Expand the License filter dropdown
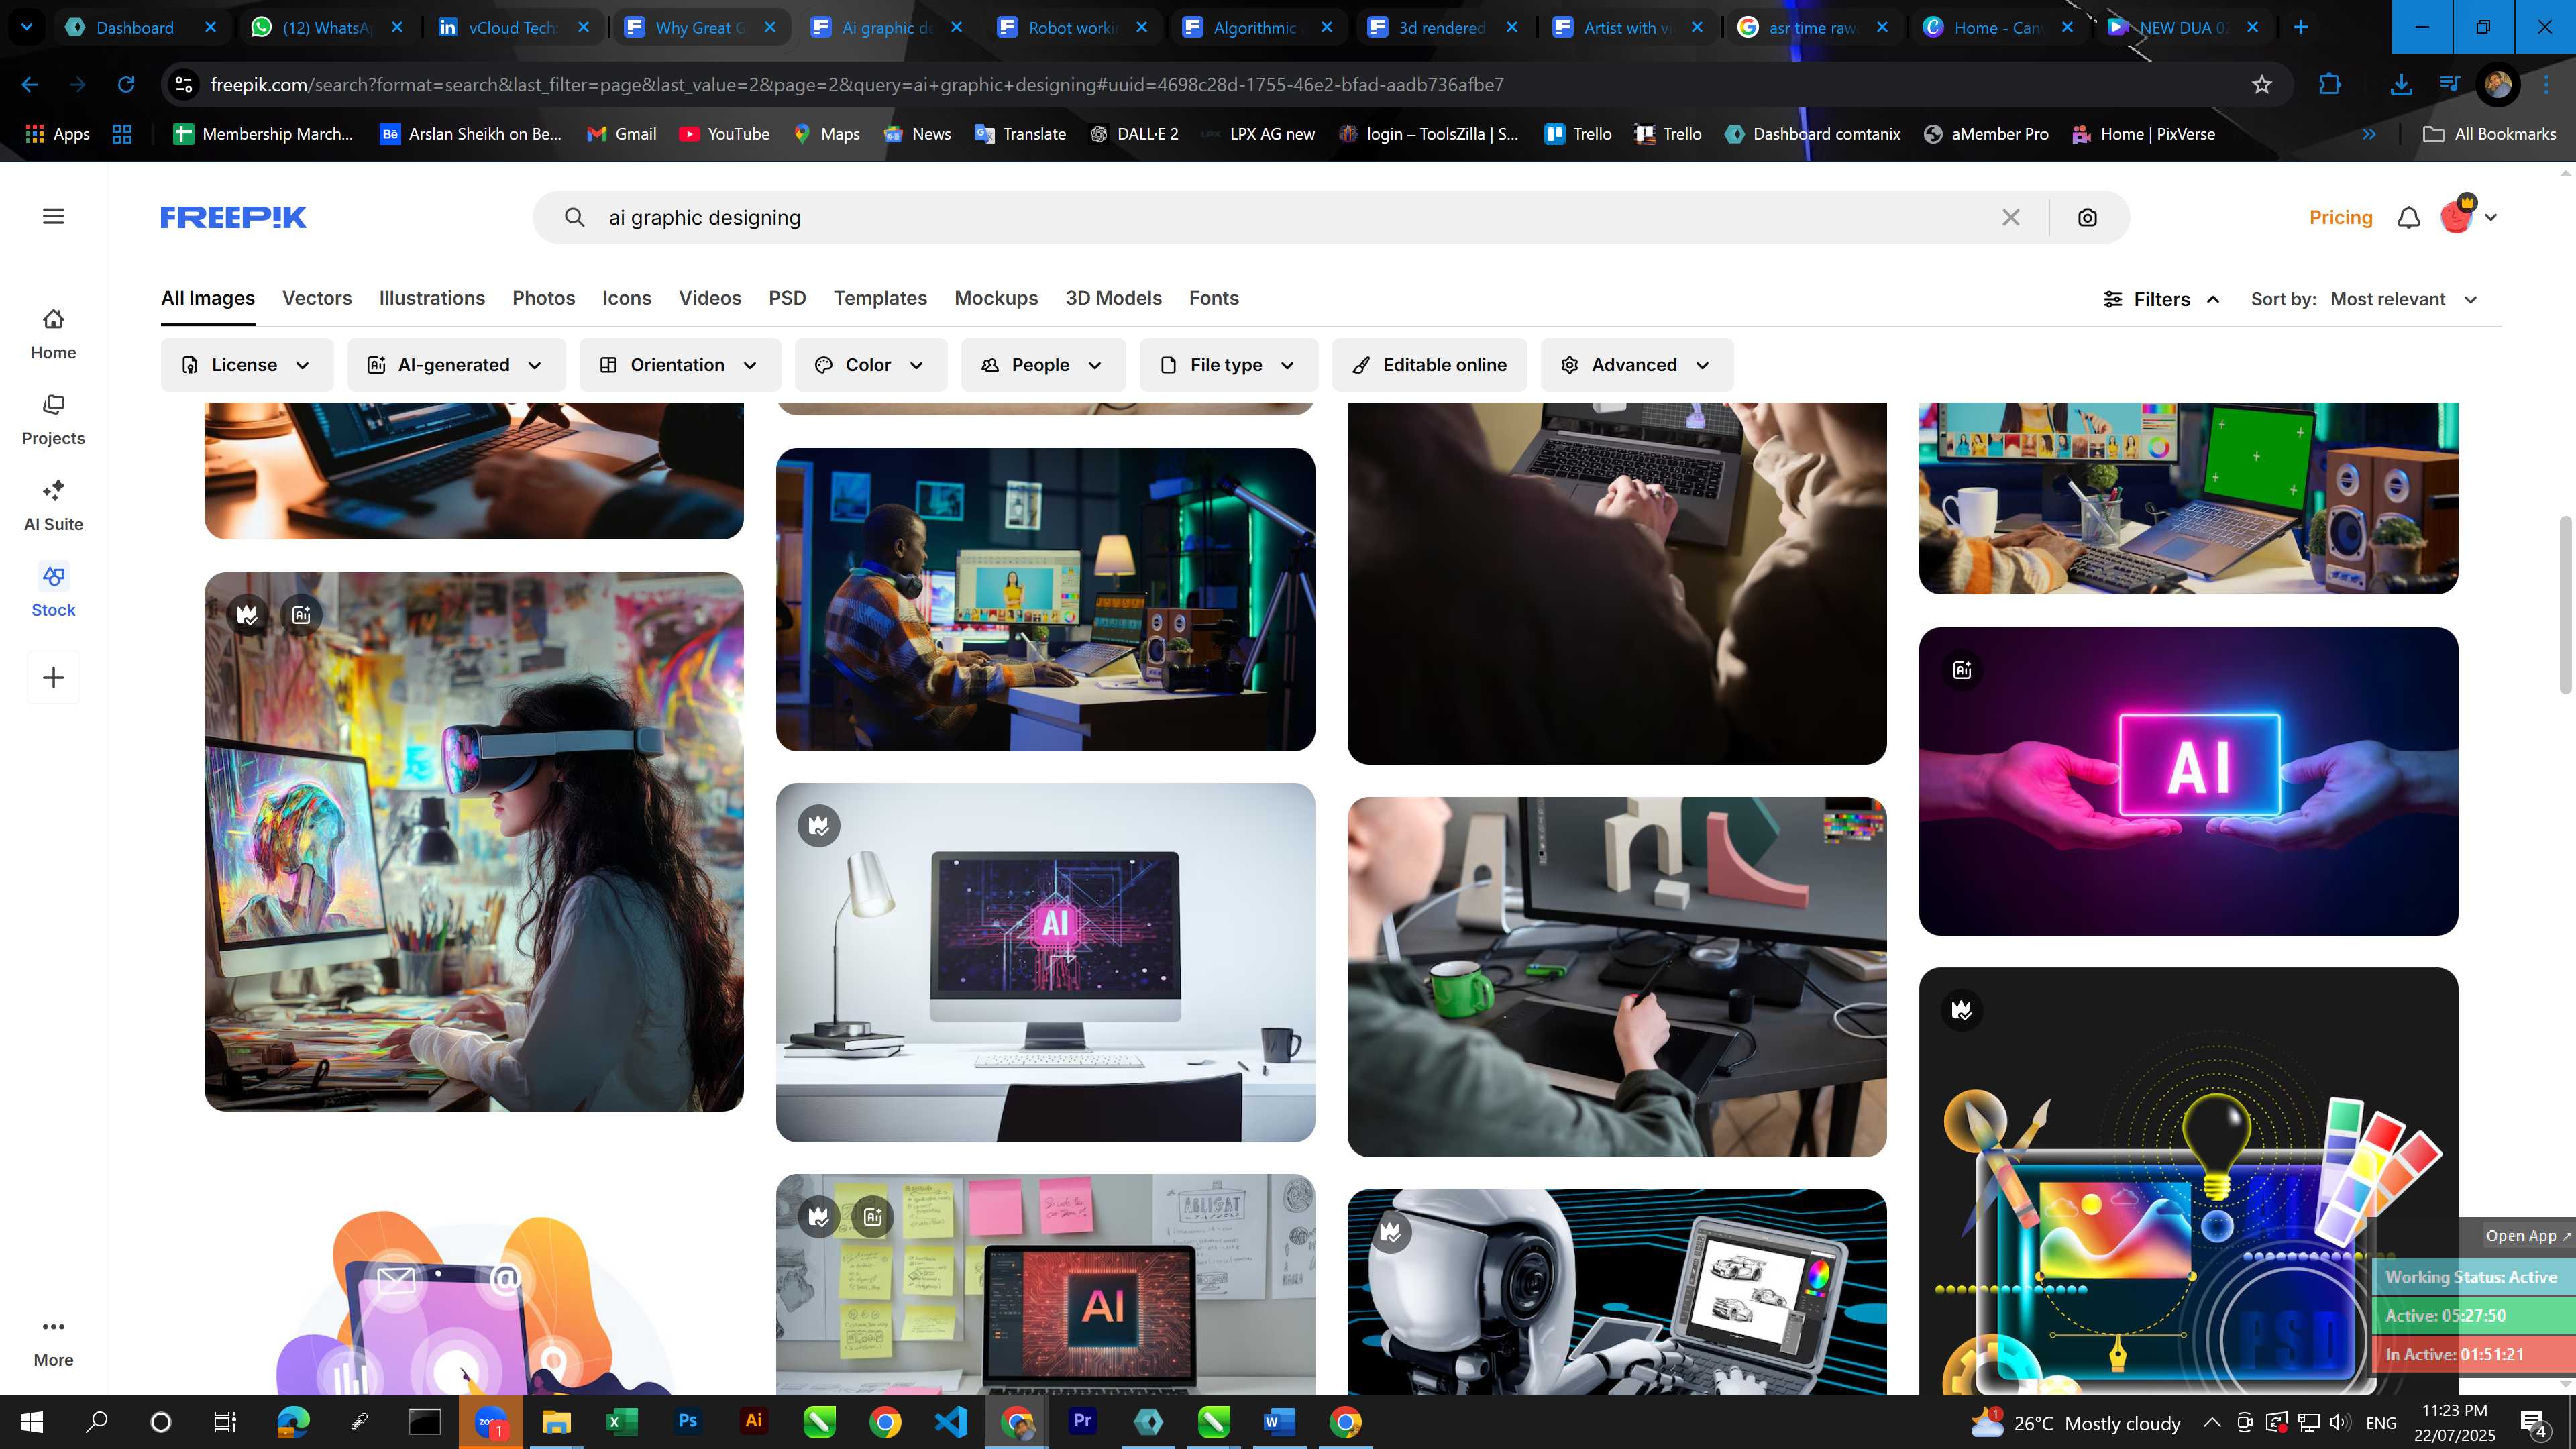 tap(246, 365)
